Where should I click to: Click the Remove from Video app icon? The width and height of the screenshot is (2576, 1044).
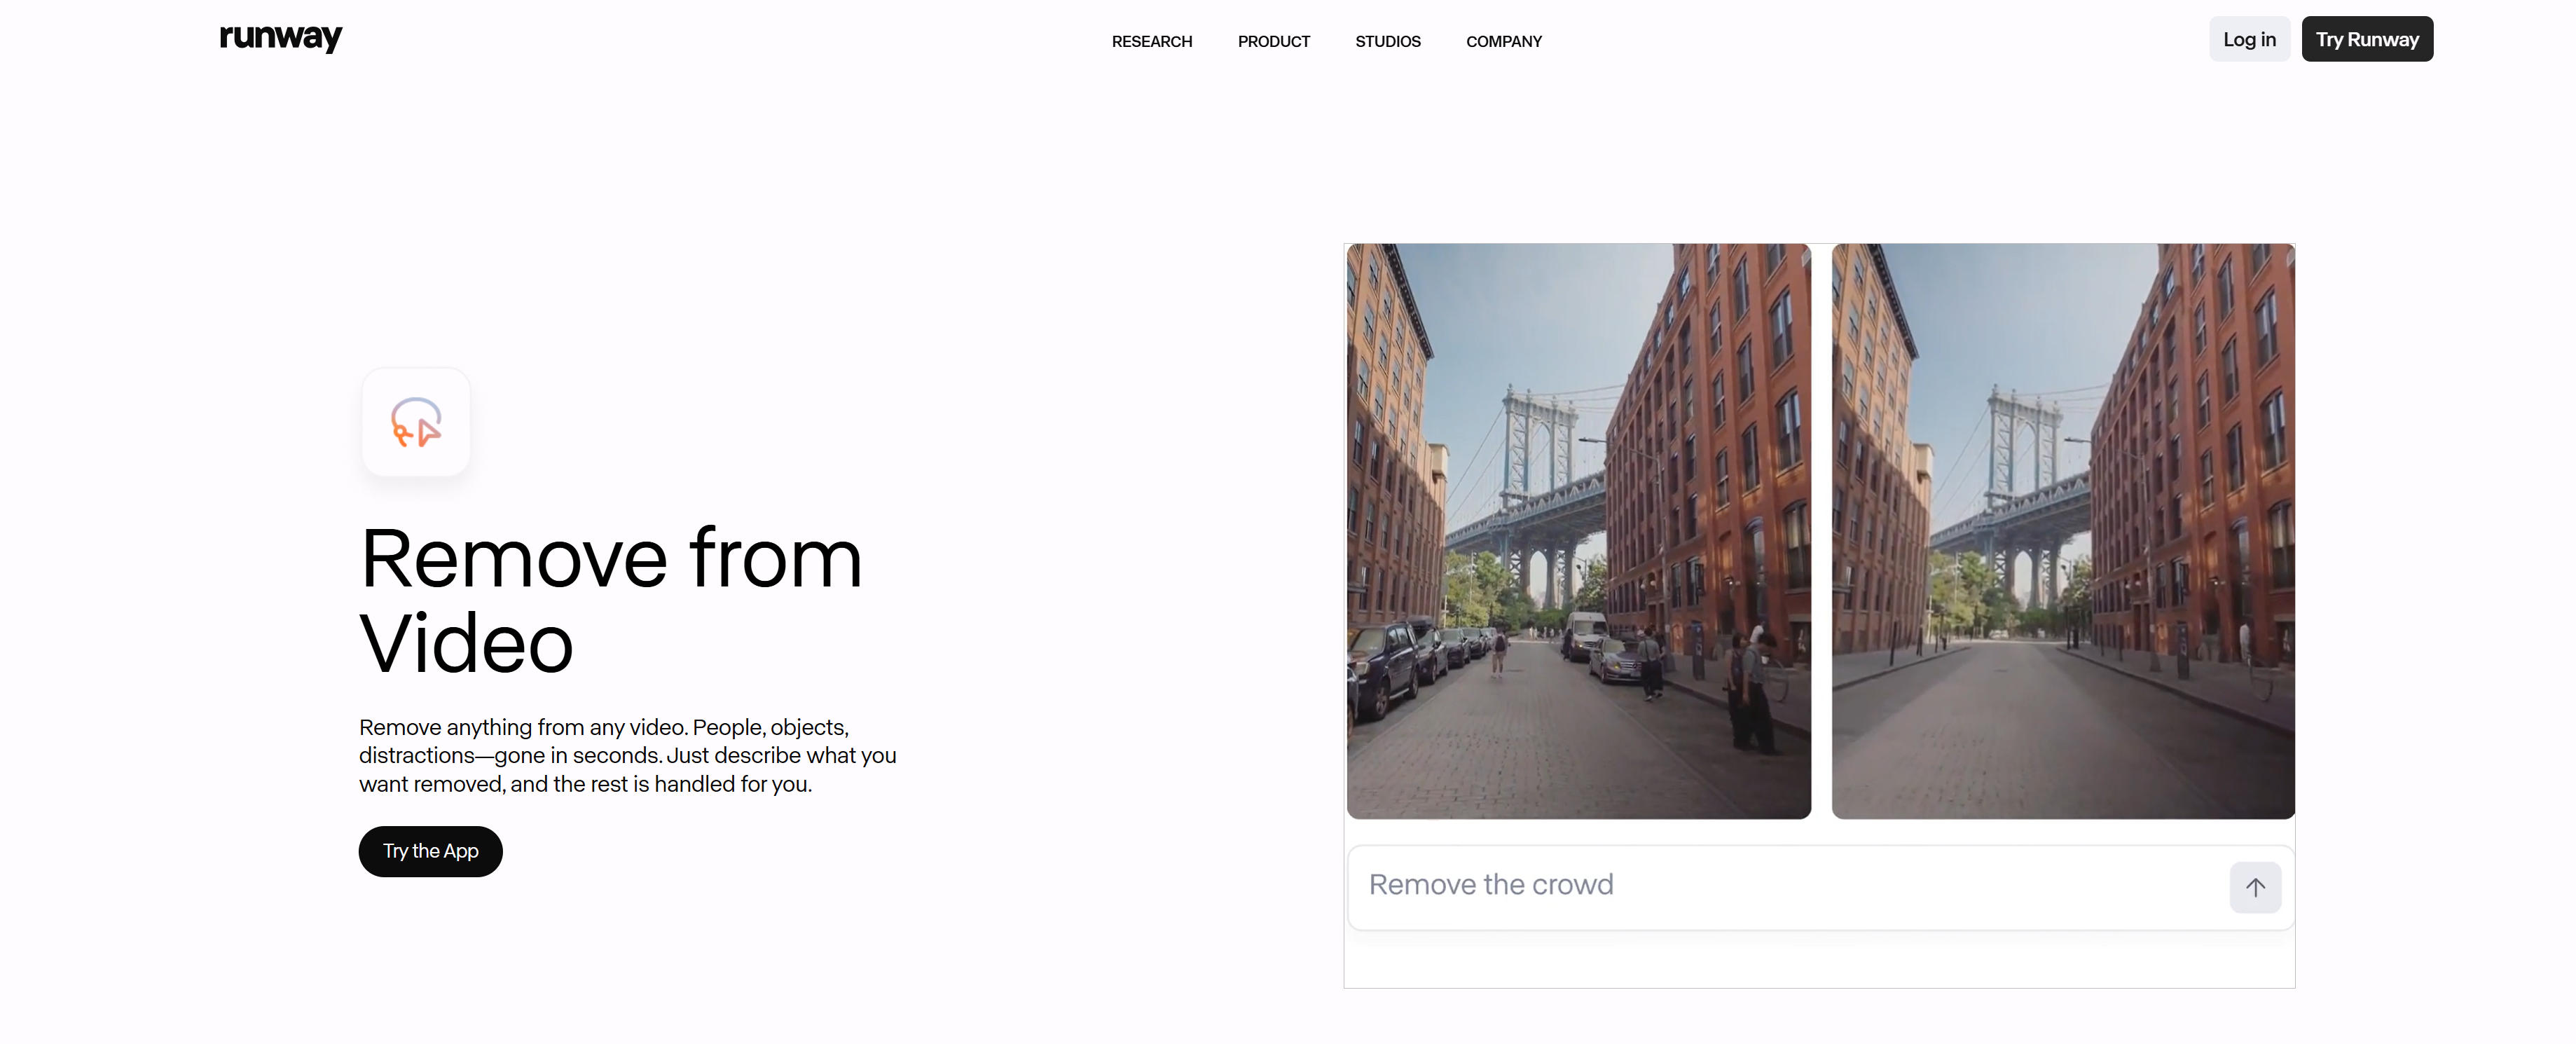[x=416, y=422]
